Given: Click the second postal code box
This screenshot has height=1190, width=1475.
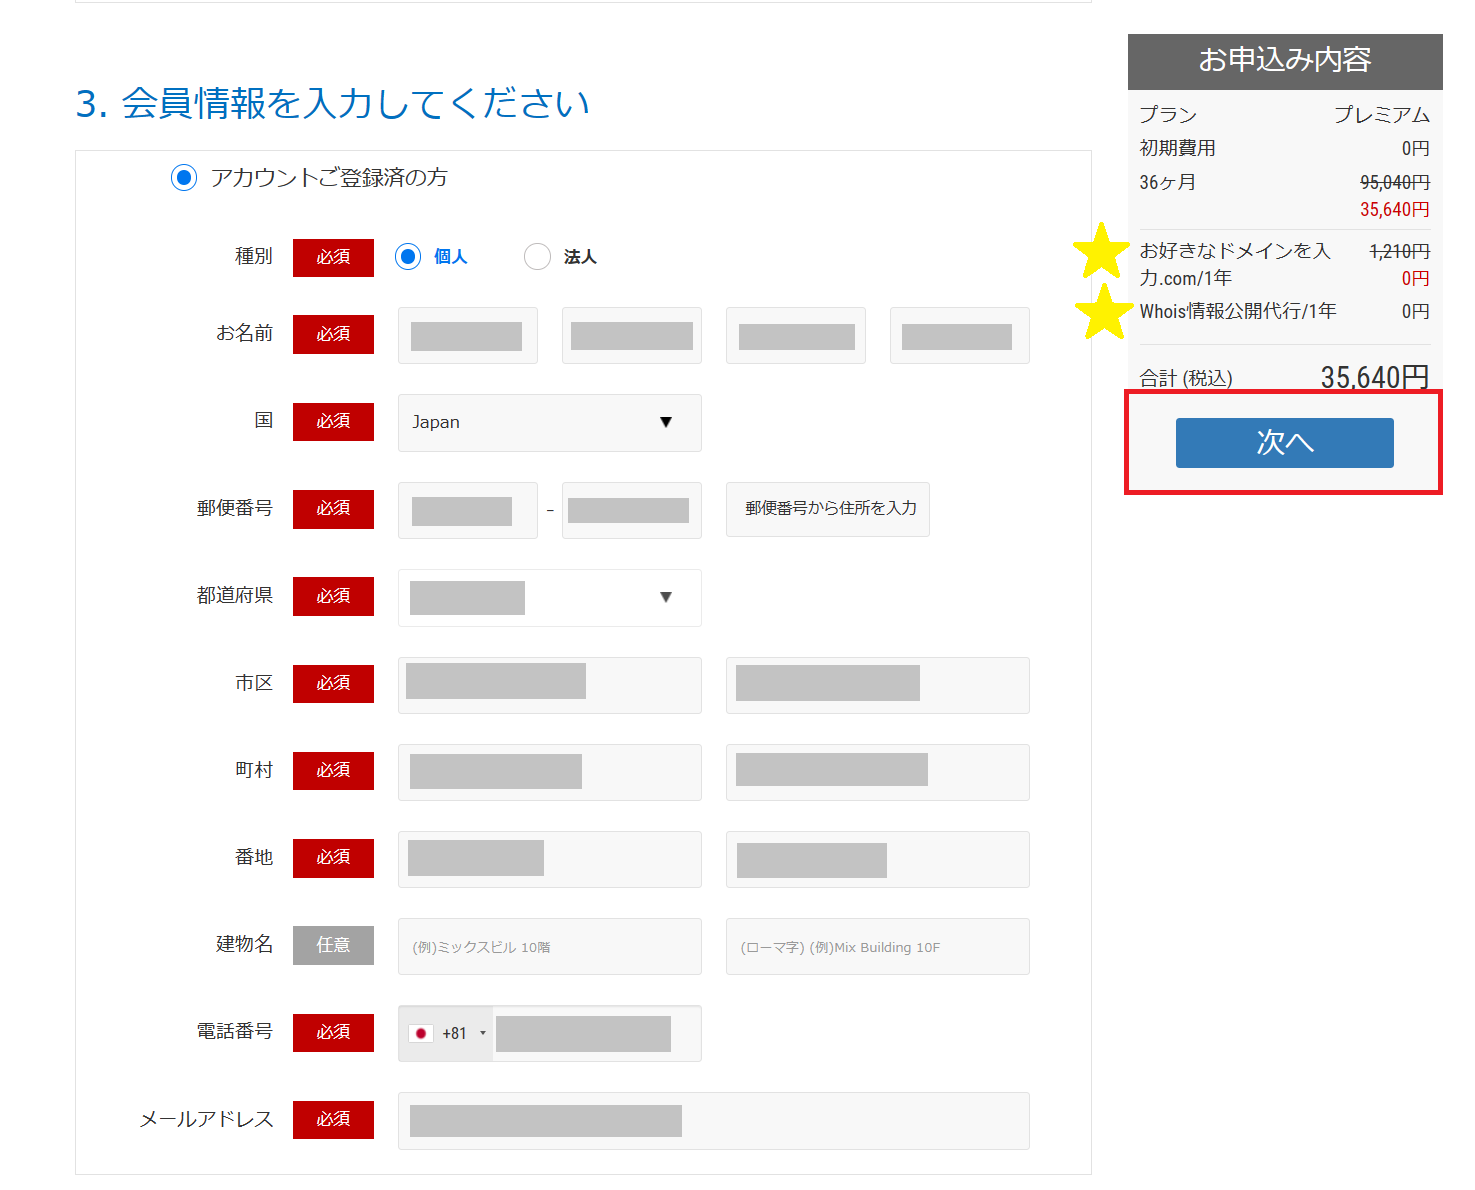Looking at the screenshot, I should pyautogui.click(x=631, y=511).
